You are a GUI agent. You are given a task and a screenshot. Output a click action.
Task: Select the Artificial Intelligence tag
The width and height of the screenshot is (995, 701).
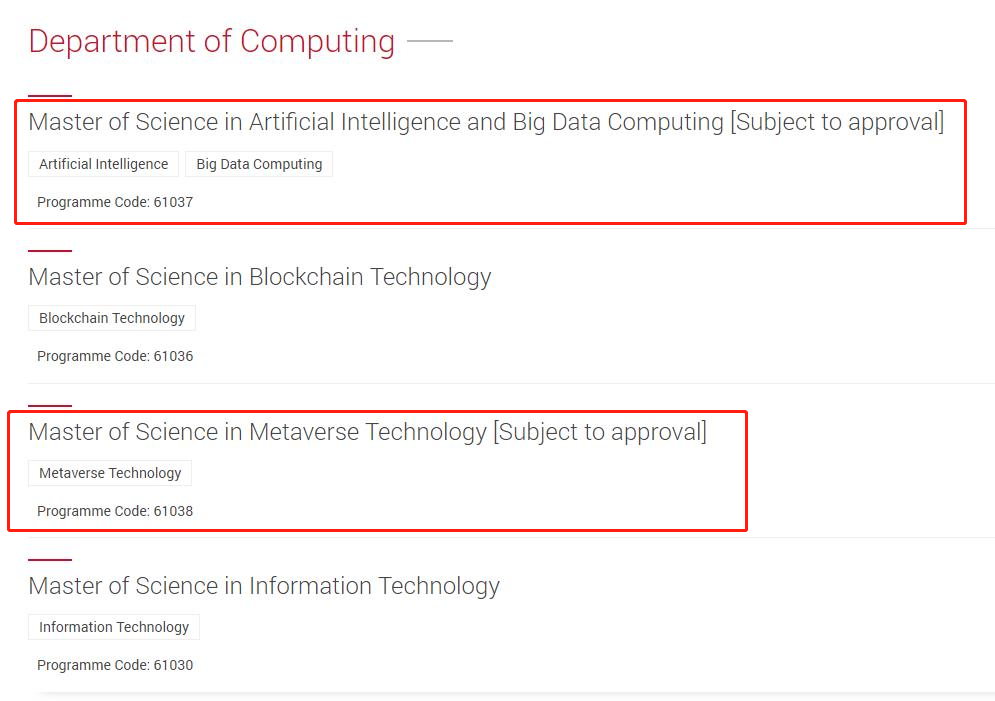[x=104, y=164]
